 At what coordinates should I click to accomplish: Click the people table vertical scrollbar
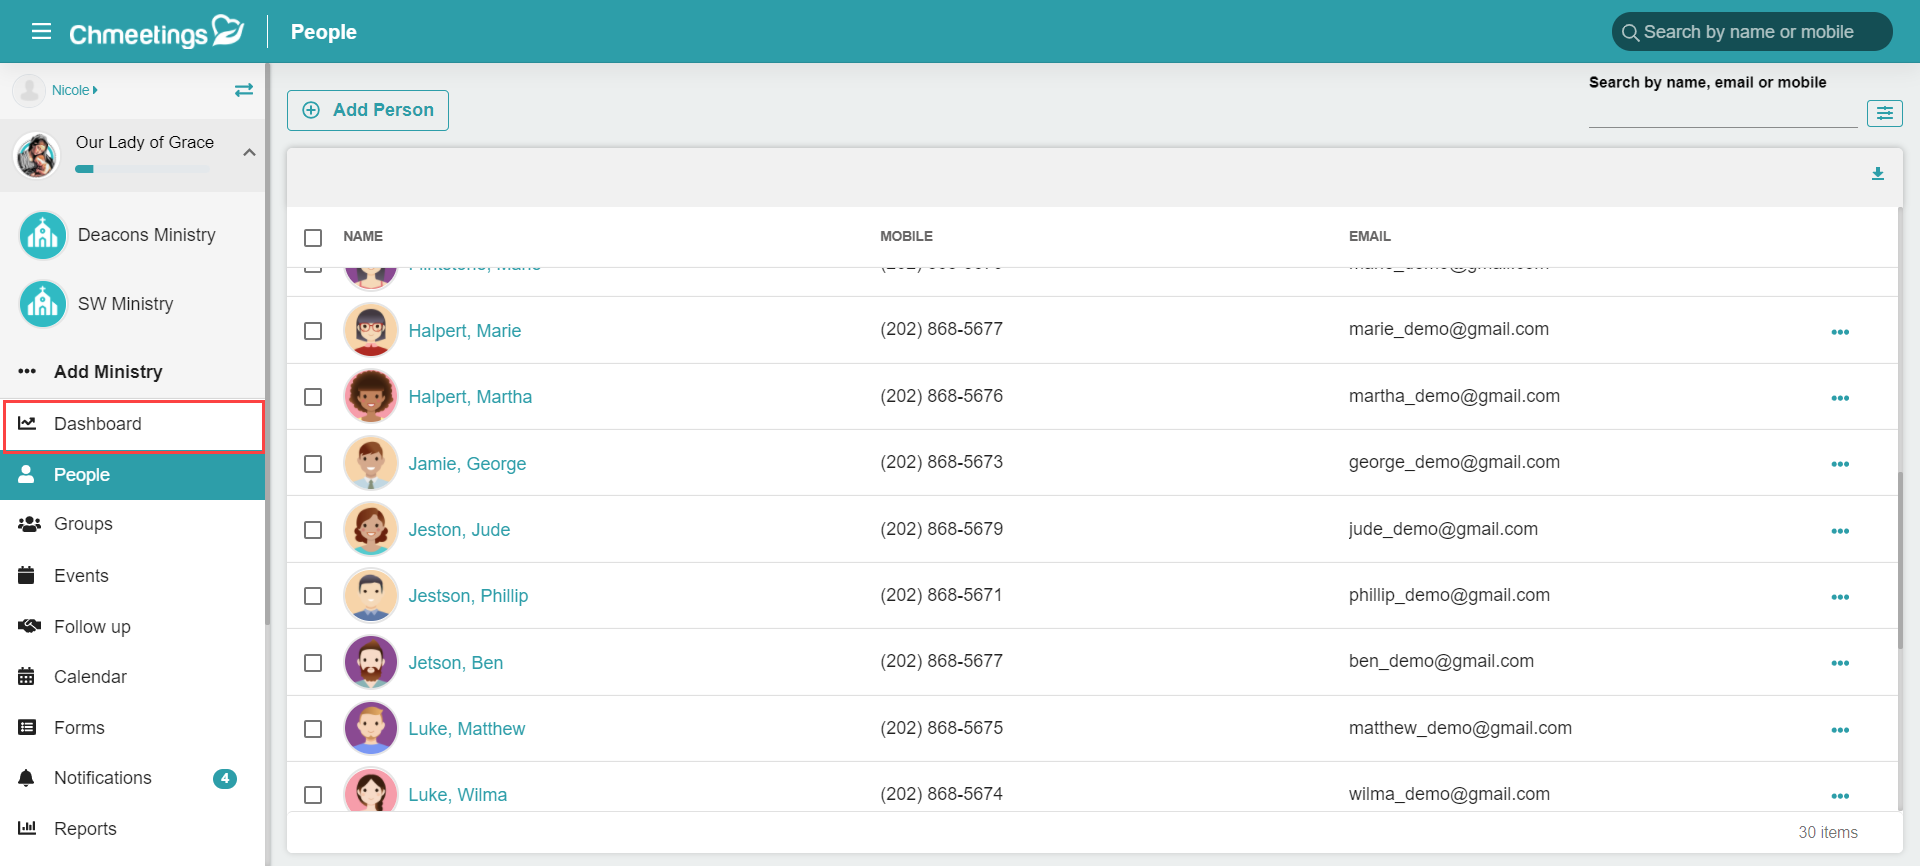(x=1900, y=560)
